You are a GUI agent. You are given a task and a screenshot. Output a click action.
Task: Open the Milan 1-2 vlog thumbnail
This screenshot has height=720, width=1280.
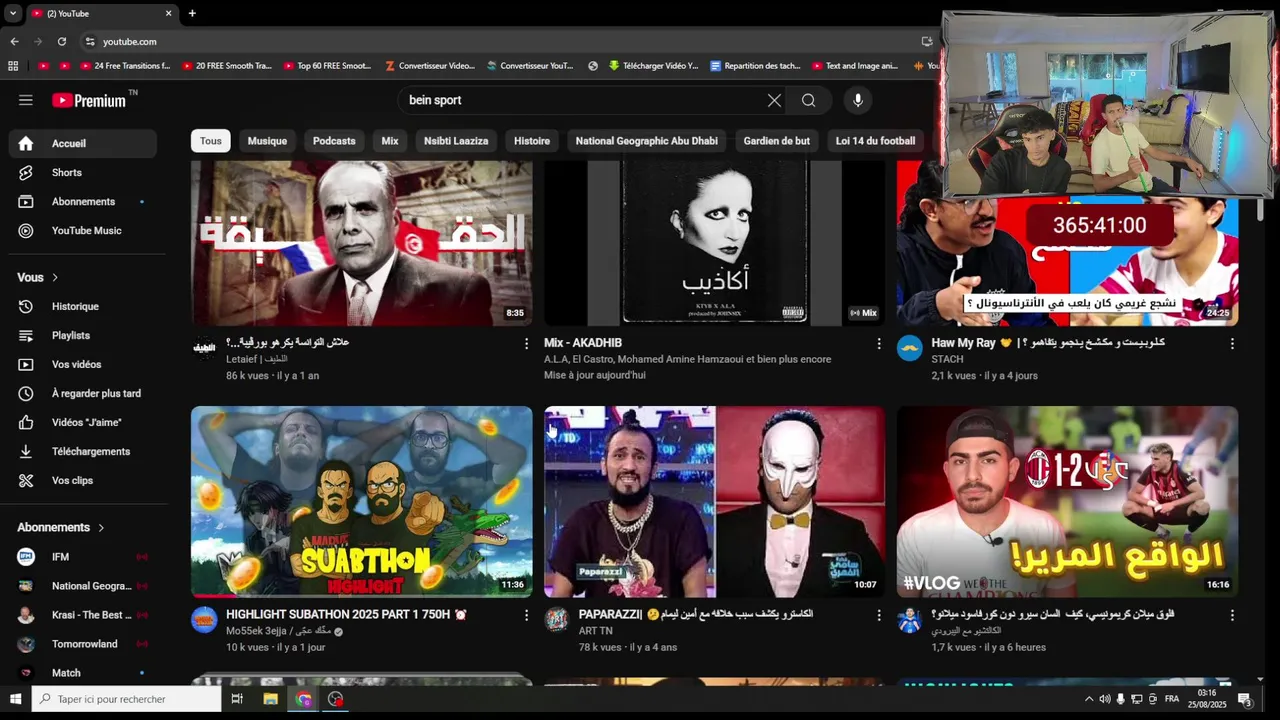tap(1067, 501)
